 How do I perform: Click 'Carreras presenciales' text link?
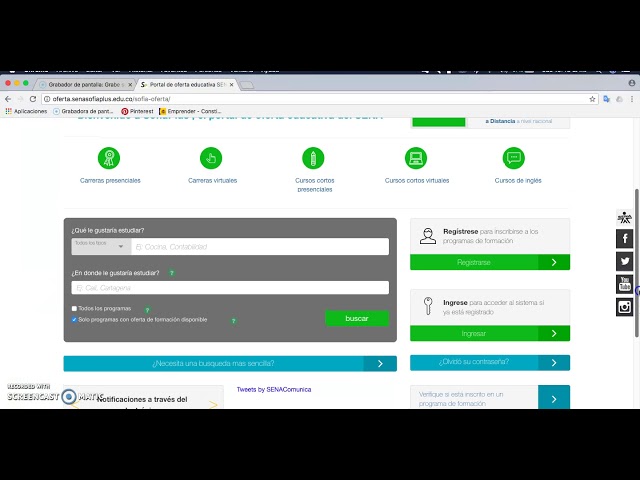coord(110,180)
